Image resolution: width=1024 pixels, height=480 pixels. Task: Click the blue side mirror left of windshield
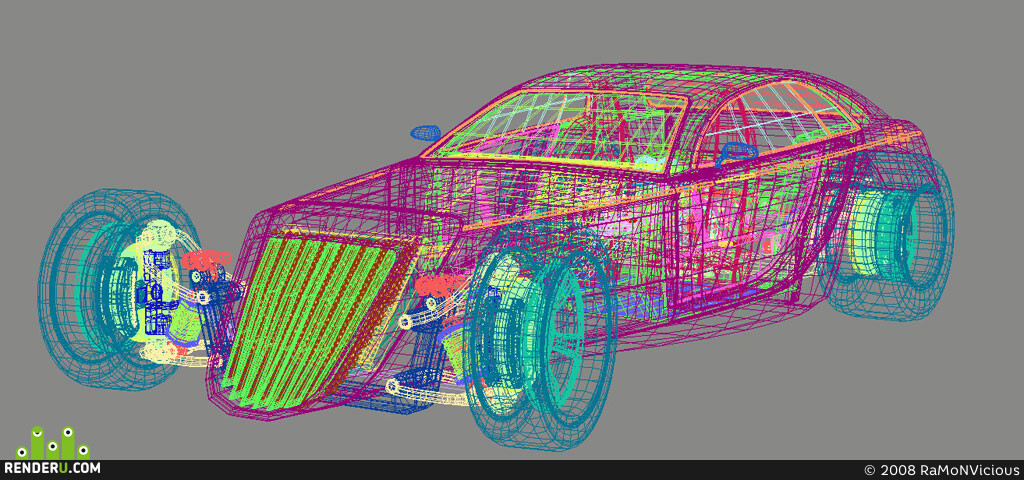[425, 133]
